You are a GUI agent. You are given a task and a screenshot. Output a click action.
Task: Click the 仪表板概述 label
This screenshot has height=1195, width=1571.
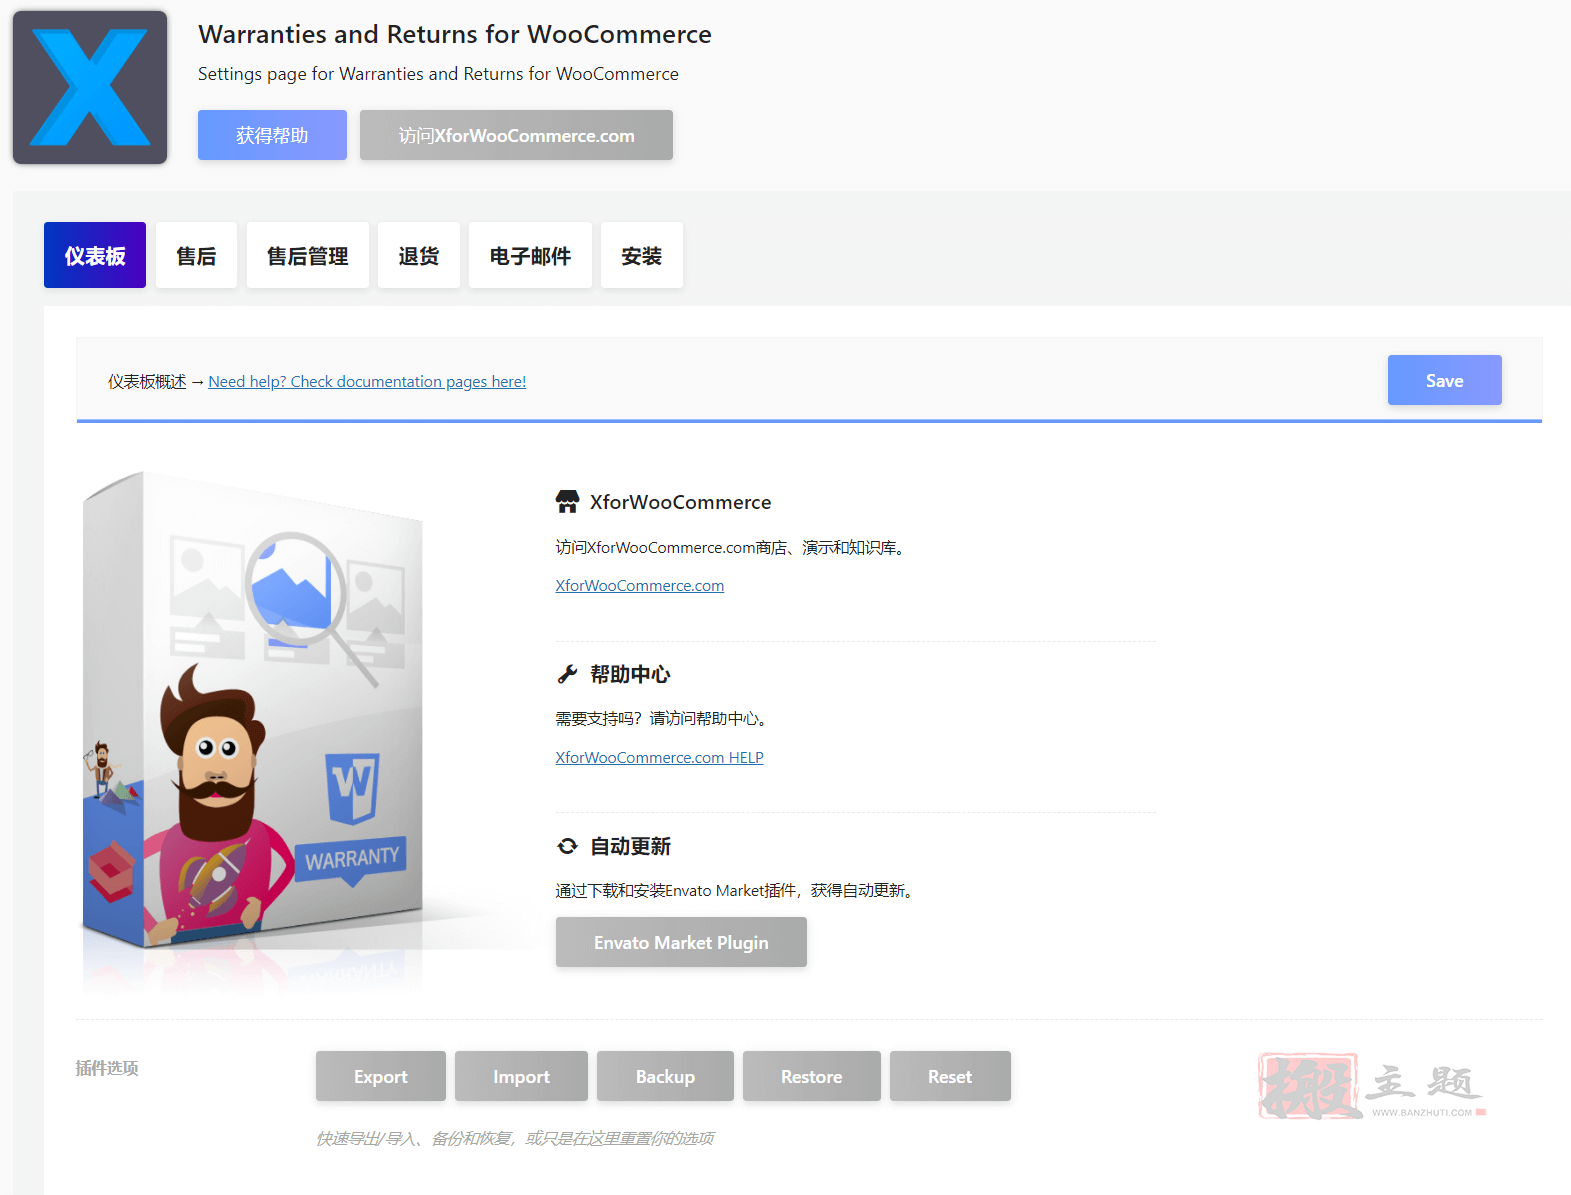[147, 382]
